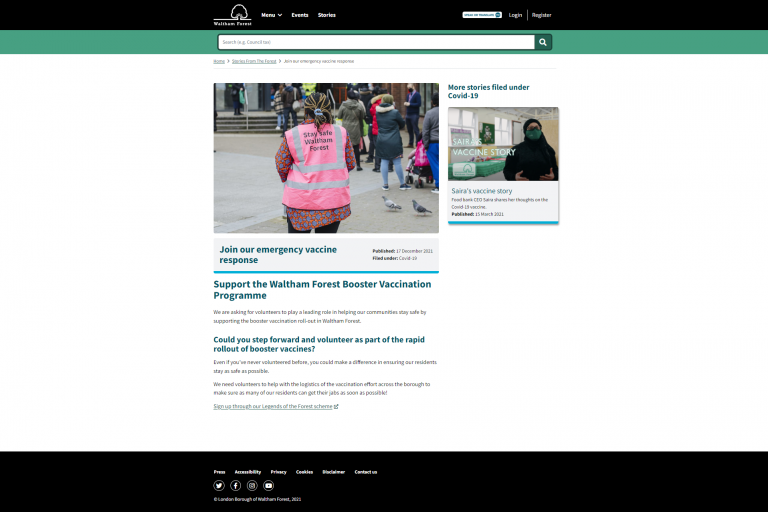Click the Waltham Forest tree logo

pos(232,14)
